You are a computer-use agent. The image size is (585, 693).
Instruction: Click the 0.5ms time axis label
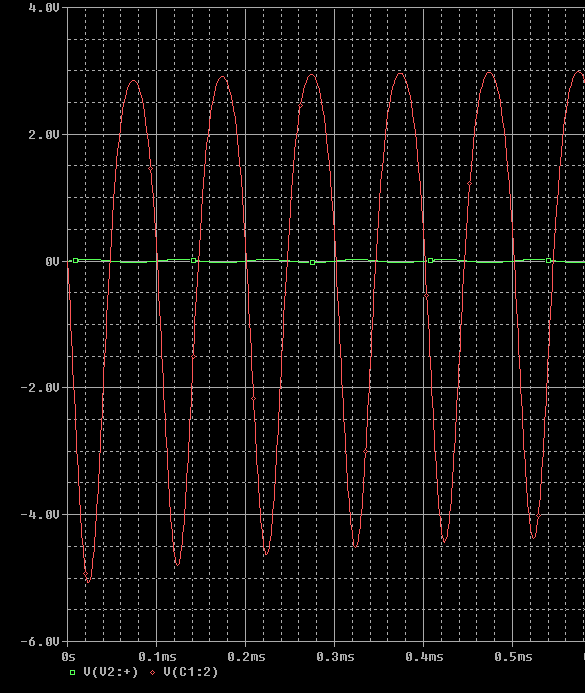pyautogui.click(x=513, y=657)
